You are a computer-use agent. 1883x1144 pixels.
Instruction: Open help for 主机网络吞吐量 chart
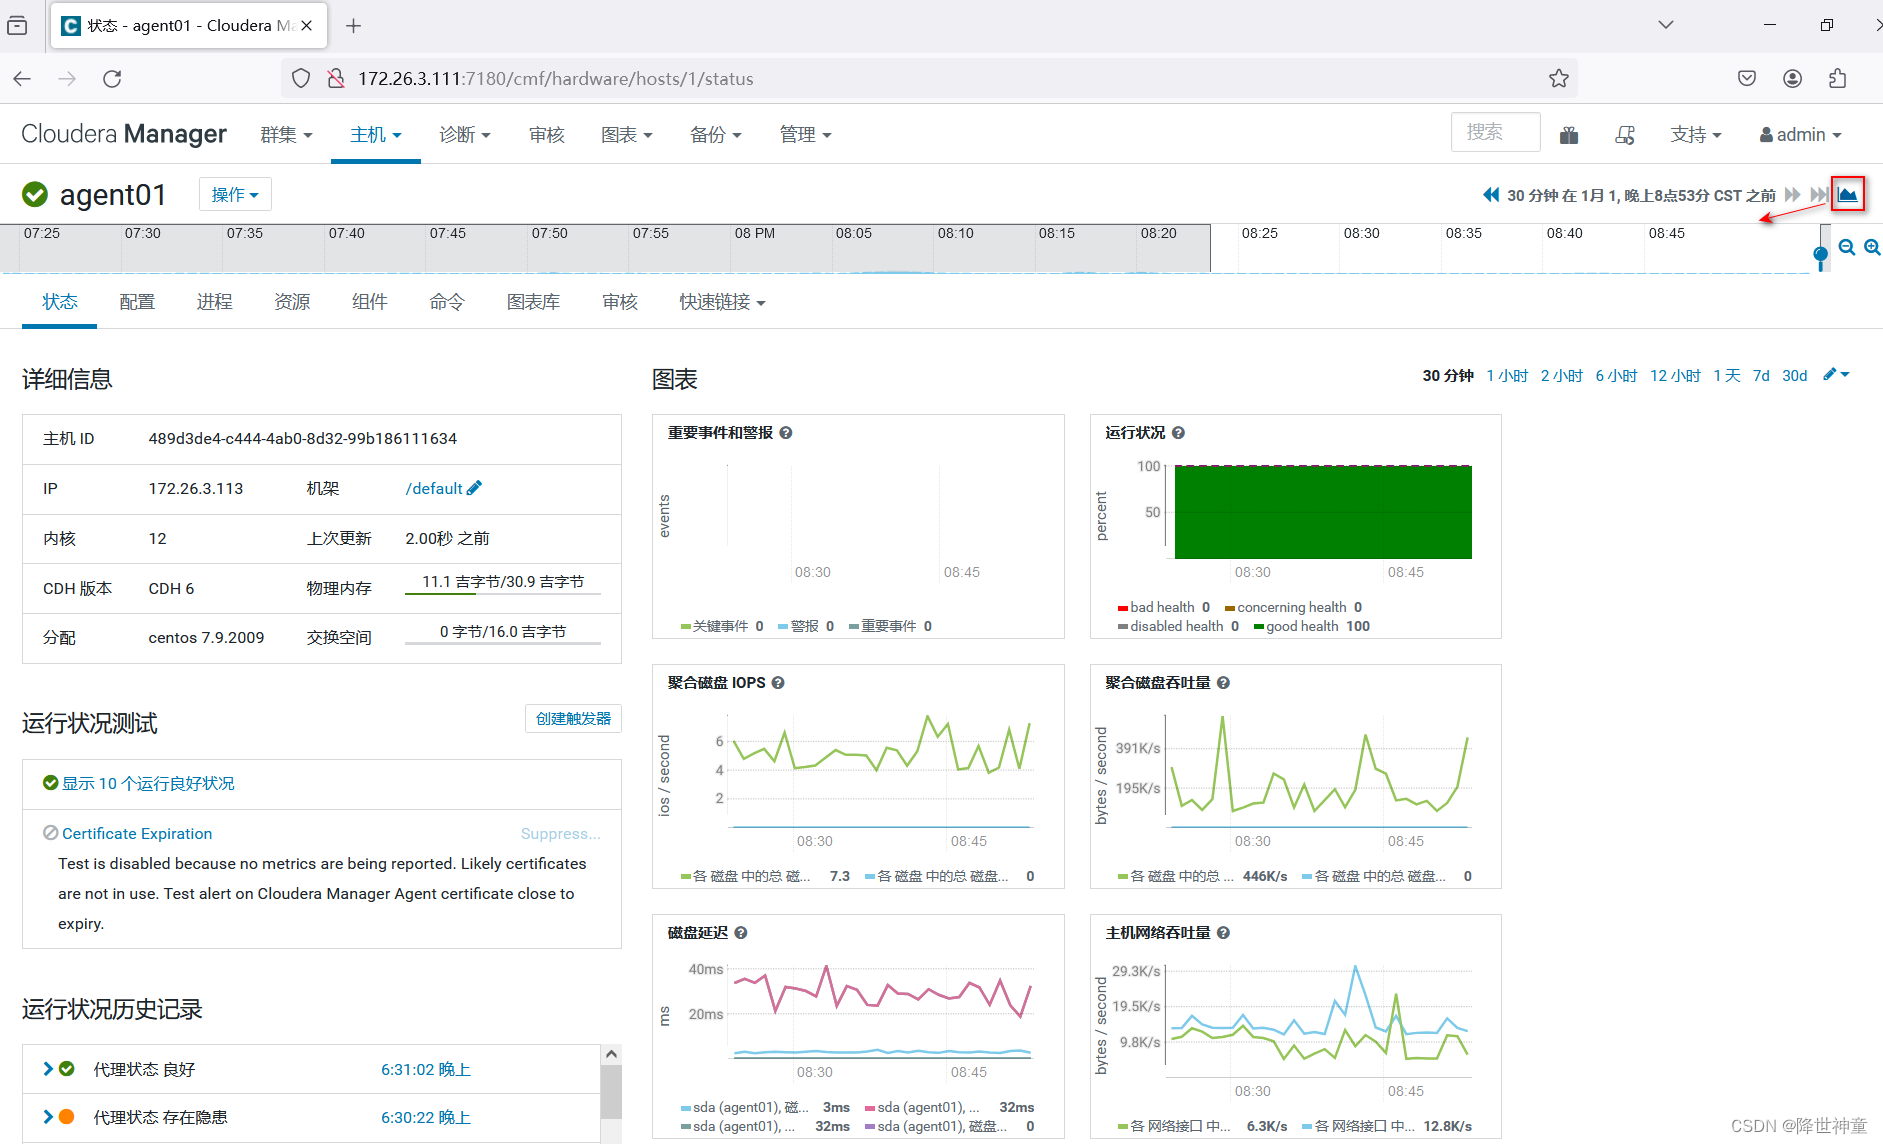point(1223,933)
